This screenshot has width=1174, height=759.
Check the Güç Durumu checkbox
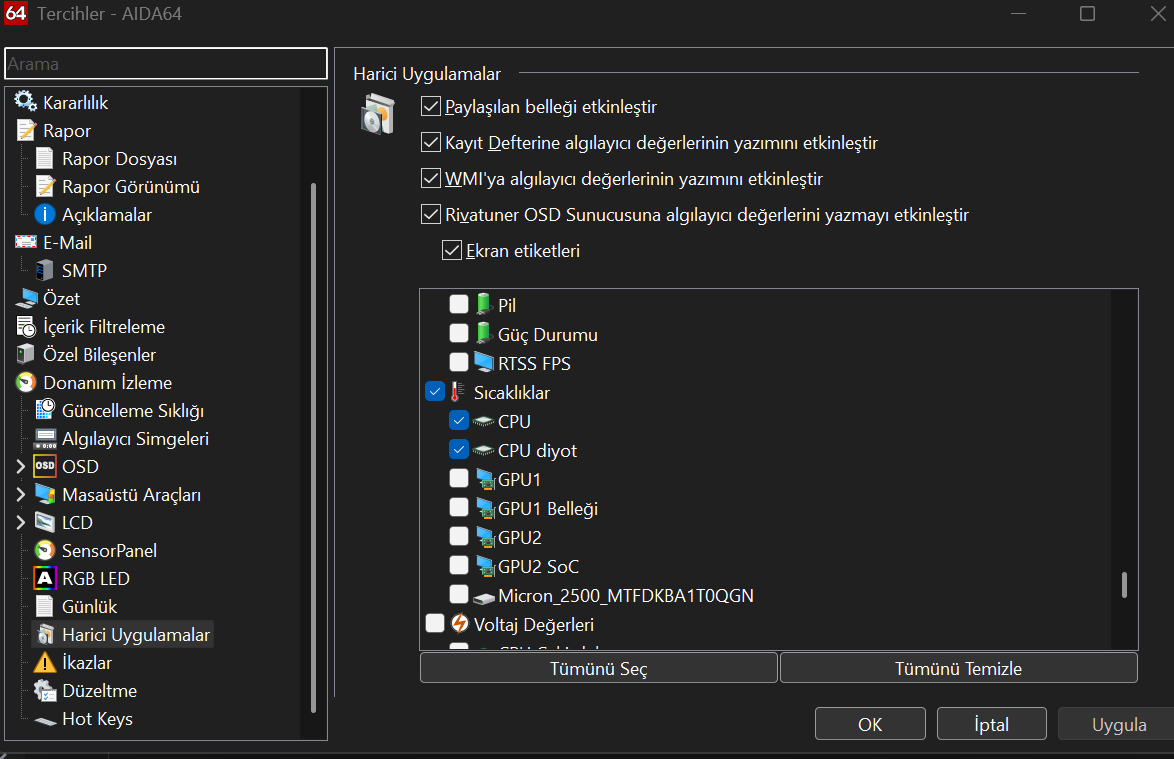point(459,333)
